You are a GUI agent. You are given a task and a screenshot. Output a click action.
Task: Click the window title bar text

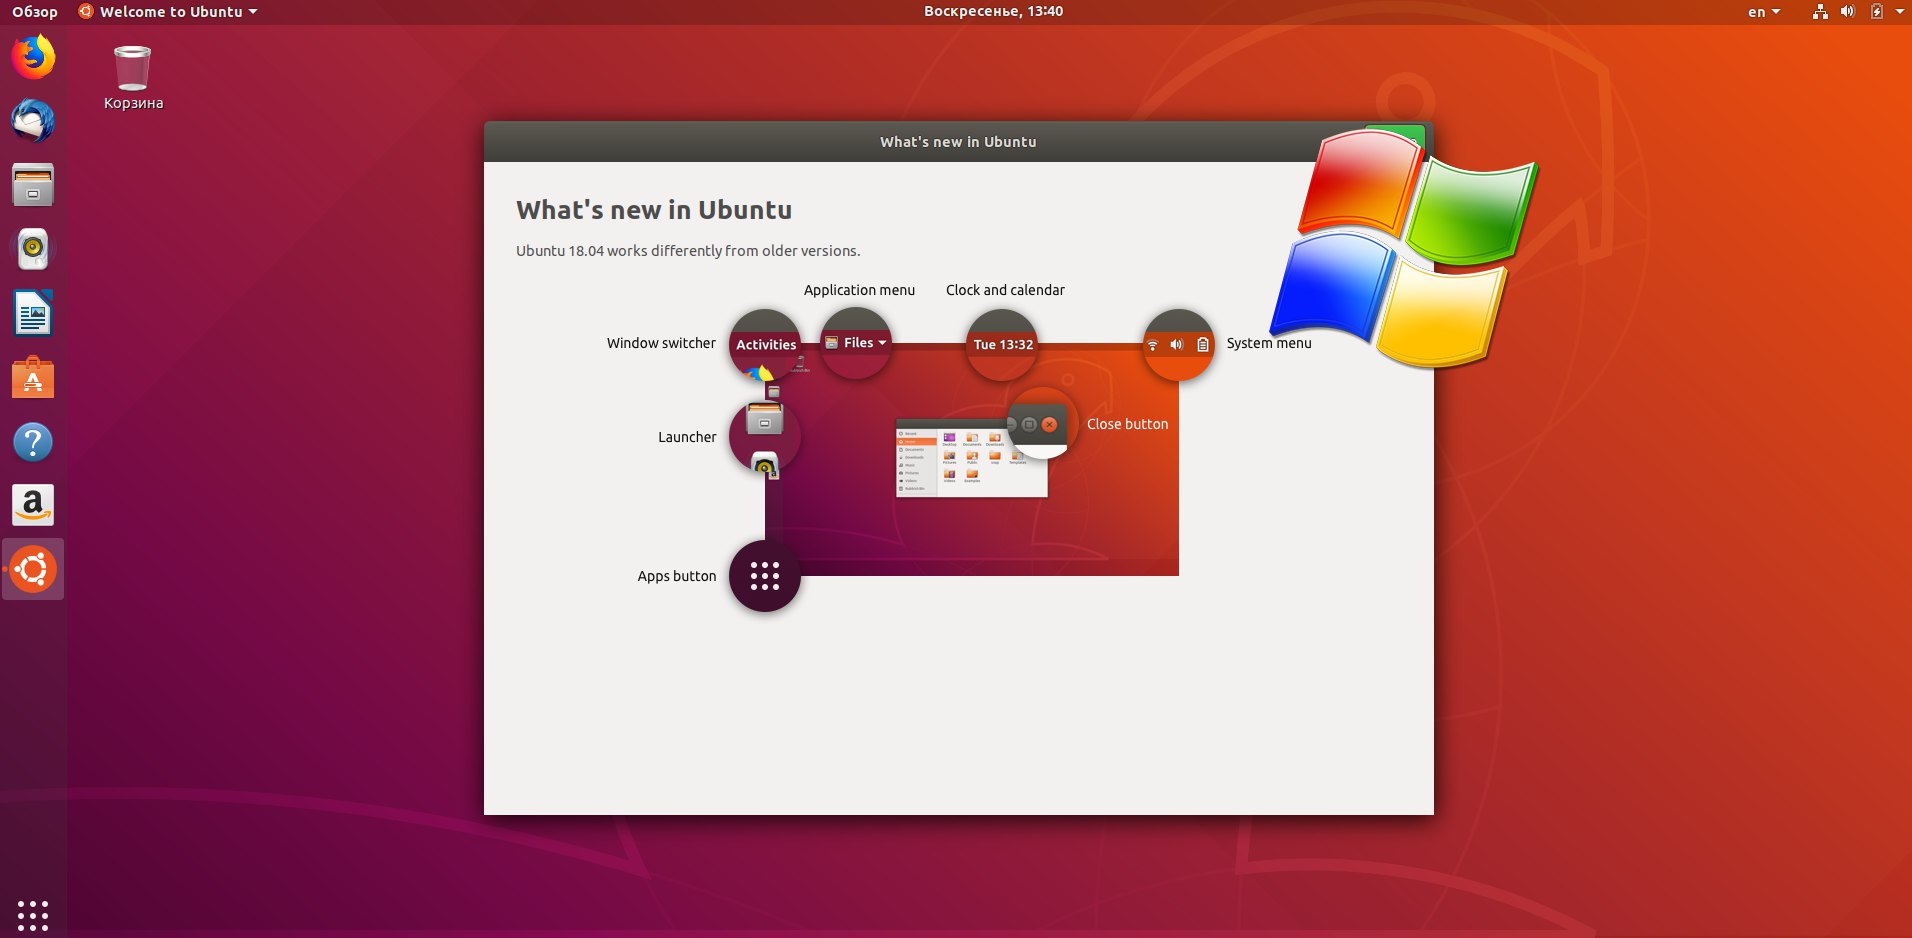[958, 142]
